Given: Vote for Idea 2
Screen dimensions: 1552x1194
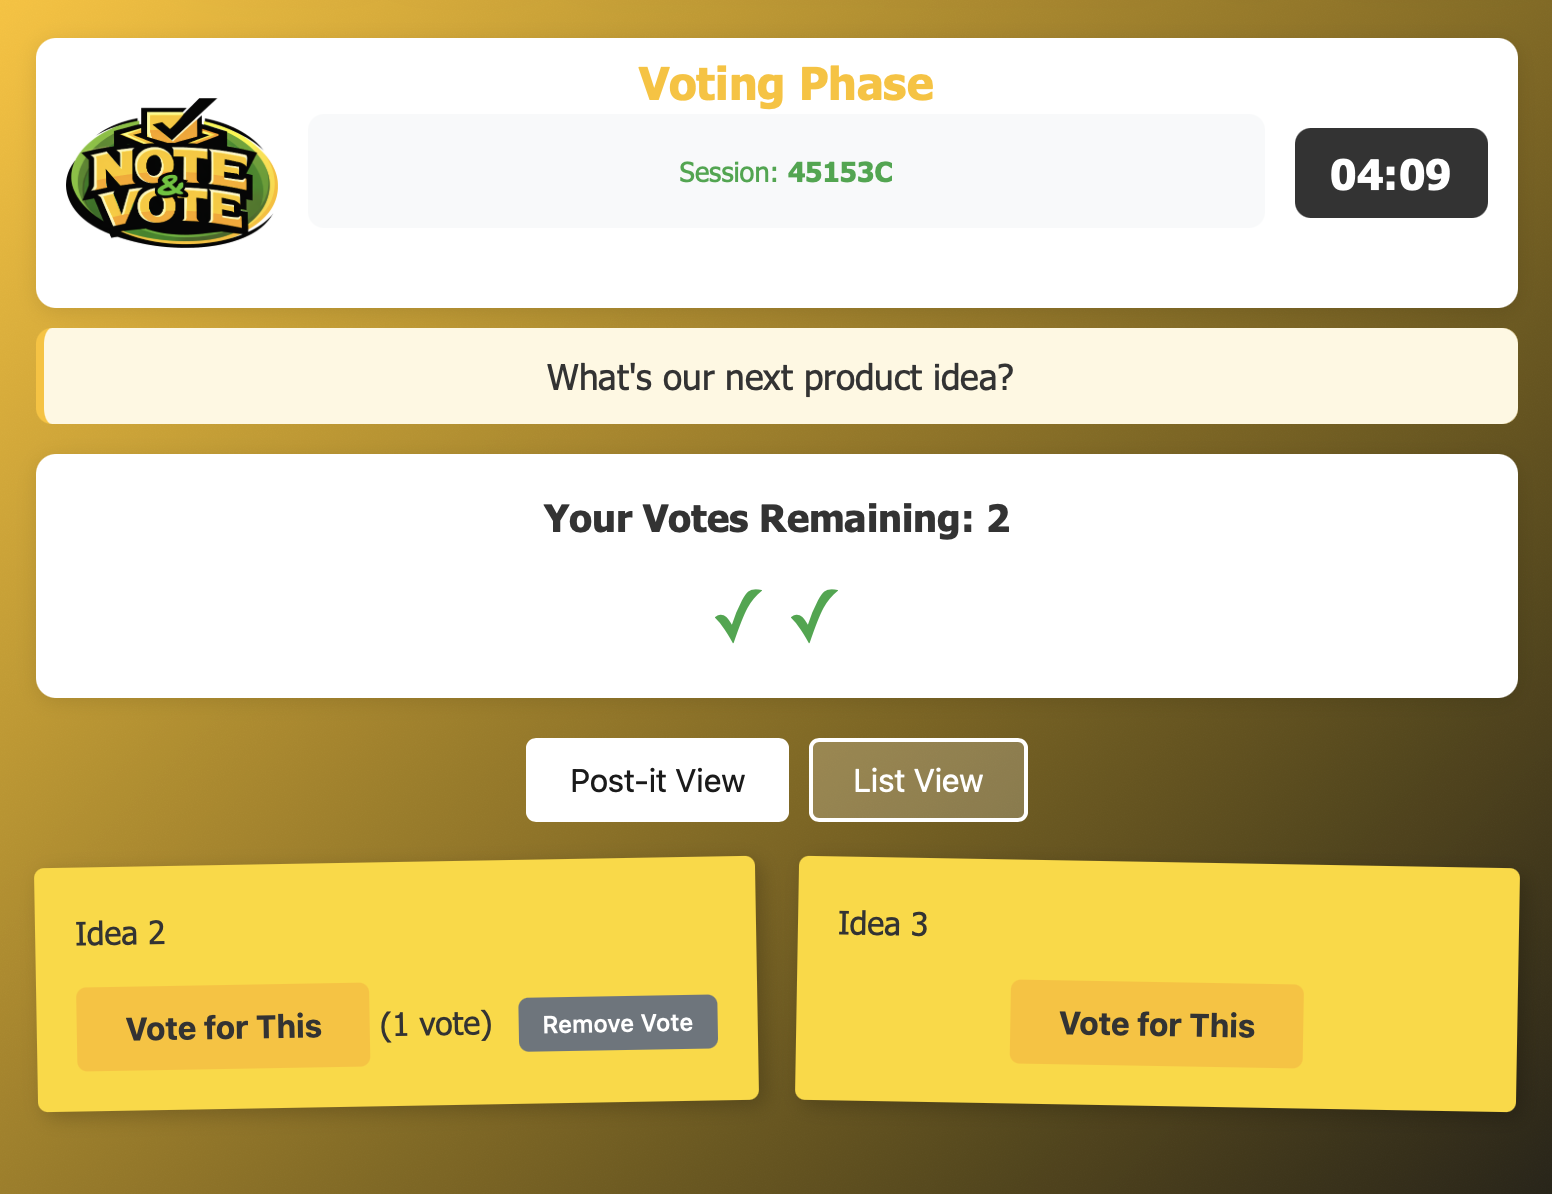Looking at the screenshot, I should pyautogui.click(x=222, y=1026).
